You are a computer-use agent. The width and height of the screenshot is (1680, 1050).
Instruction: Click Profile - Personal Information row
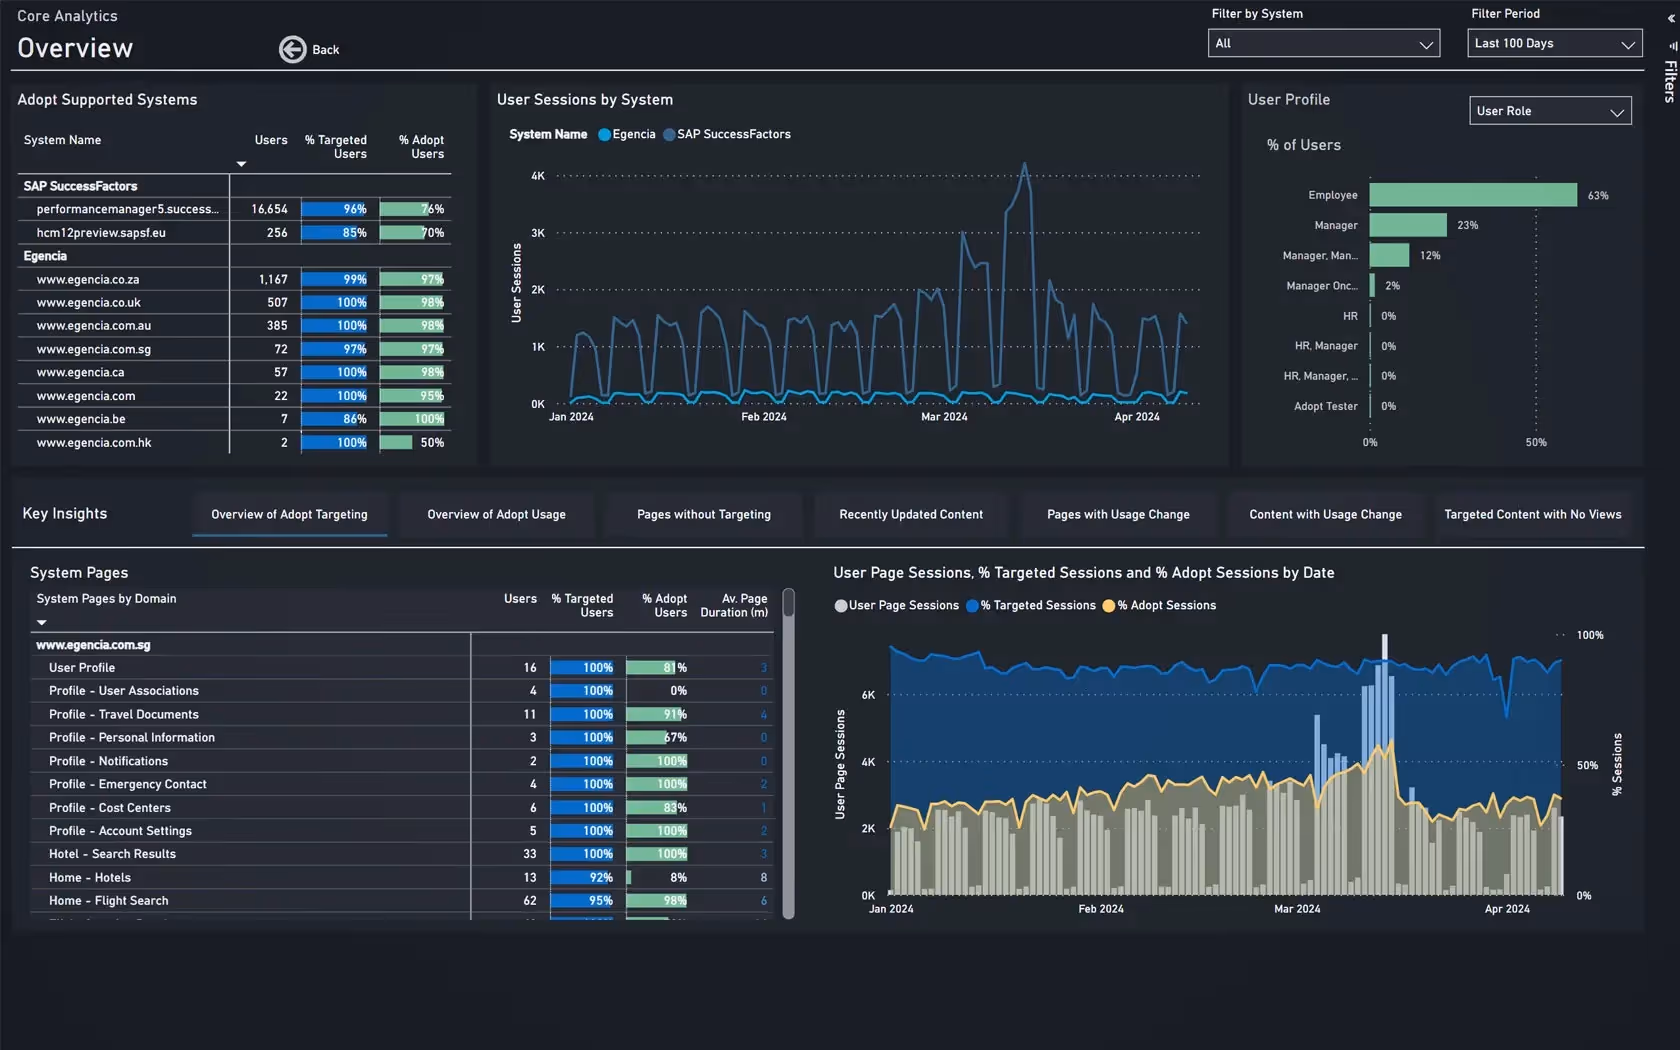pyautogui.click(x=403, y=738)
